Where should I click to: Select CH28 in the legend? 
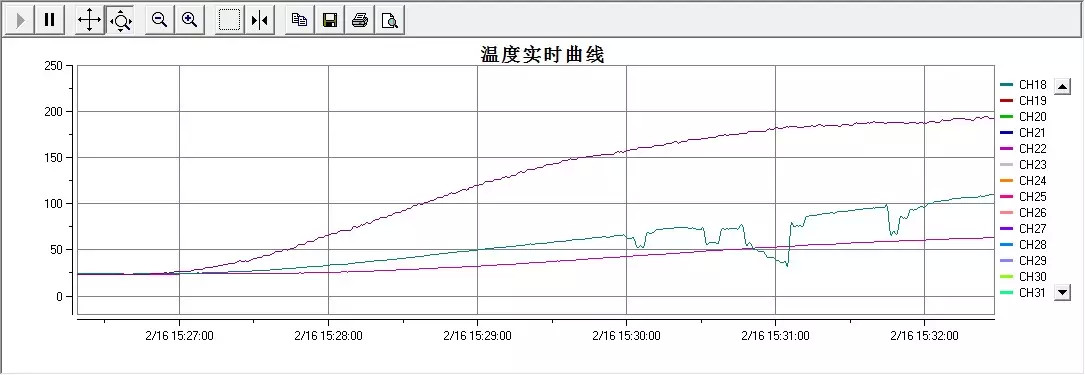point(1024,244)
